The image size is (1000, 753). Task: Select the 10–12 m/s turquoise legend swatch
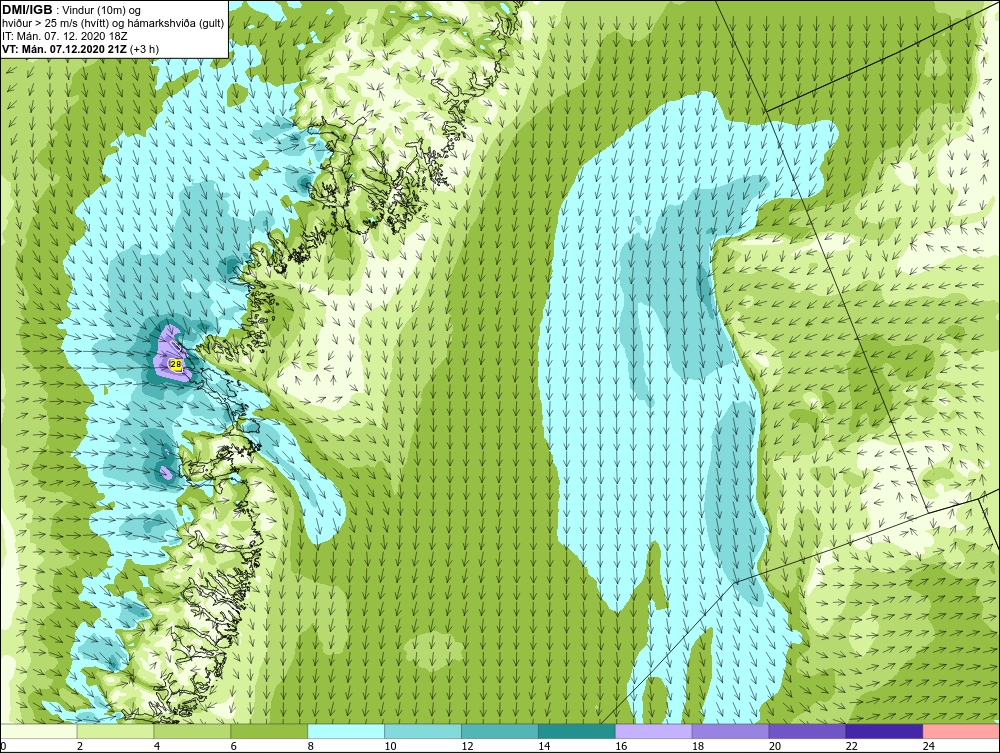(423, 731)
